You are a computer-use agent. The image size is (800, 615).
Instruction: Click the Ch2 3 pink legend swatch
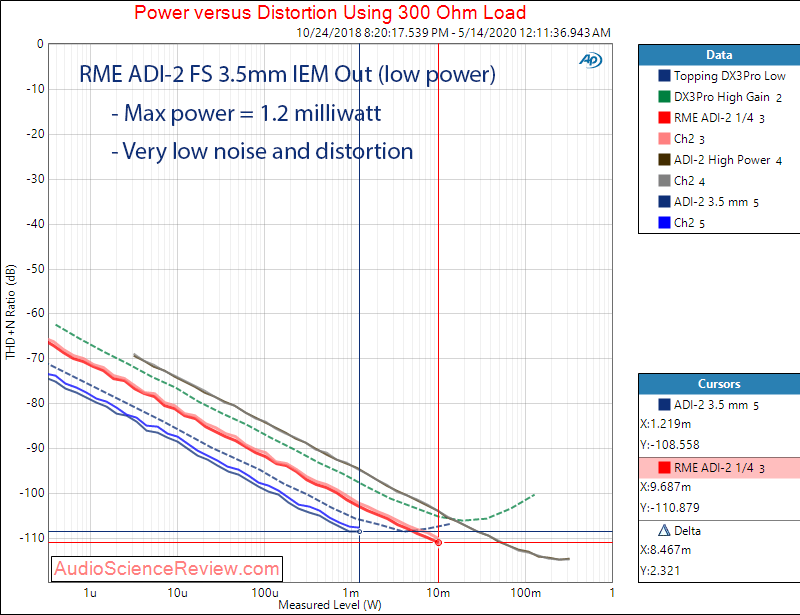[x=664, y=139]
